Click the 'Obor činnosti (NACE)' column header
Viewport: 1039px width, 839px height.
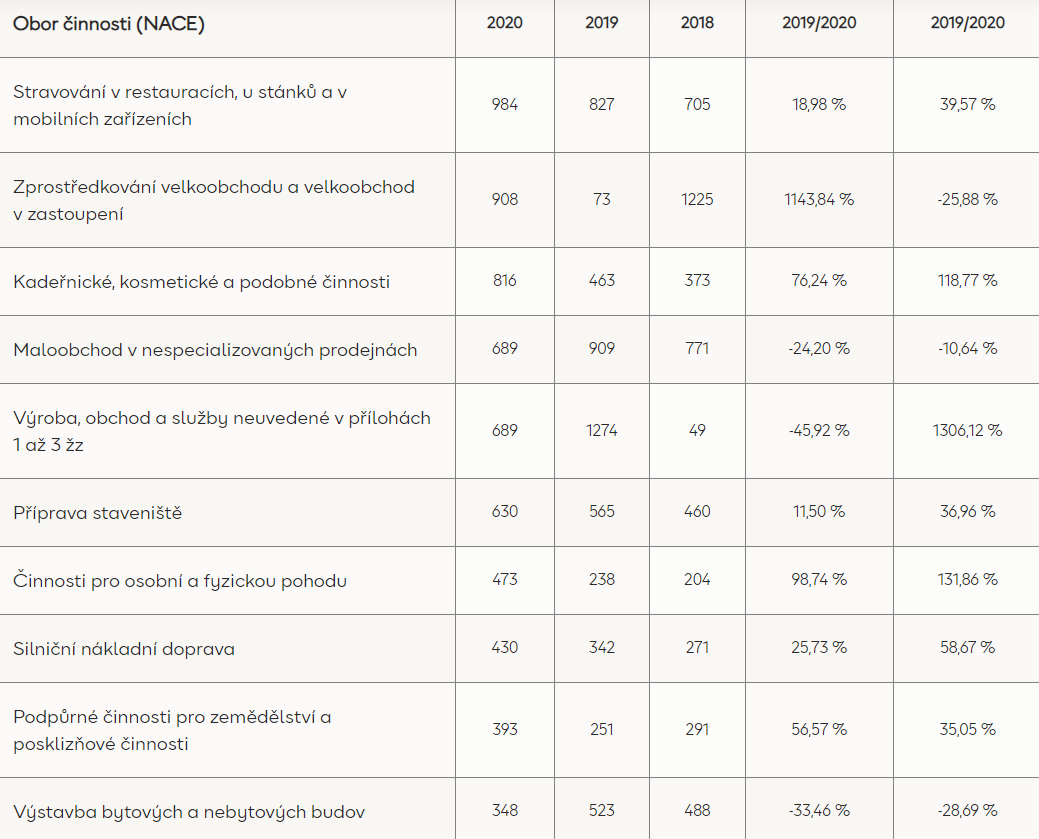[109, 24]
